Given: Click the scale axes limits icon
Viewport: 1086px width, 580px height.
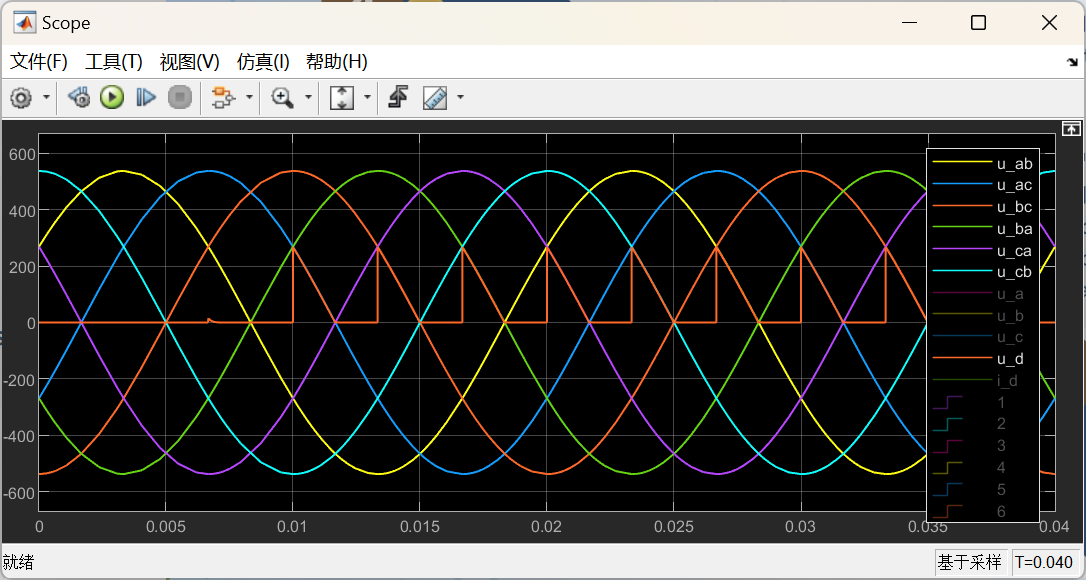Looking at the screenshot, I should pos(341,98).
